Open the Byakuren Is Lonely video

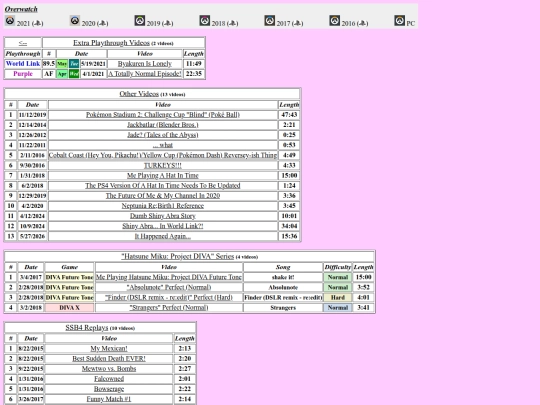[145, 64]
